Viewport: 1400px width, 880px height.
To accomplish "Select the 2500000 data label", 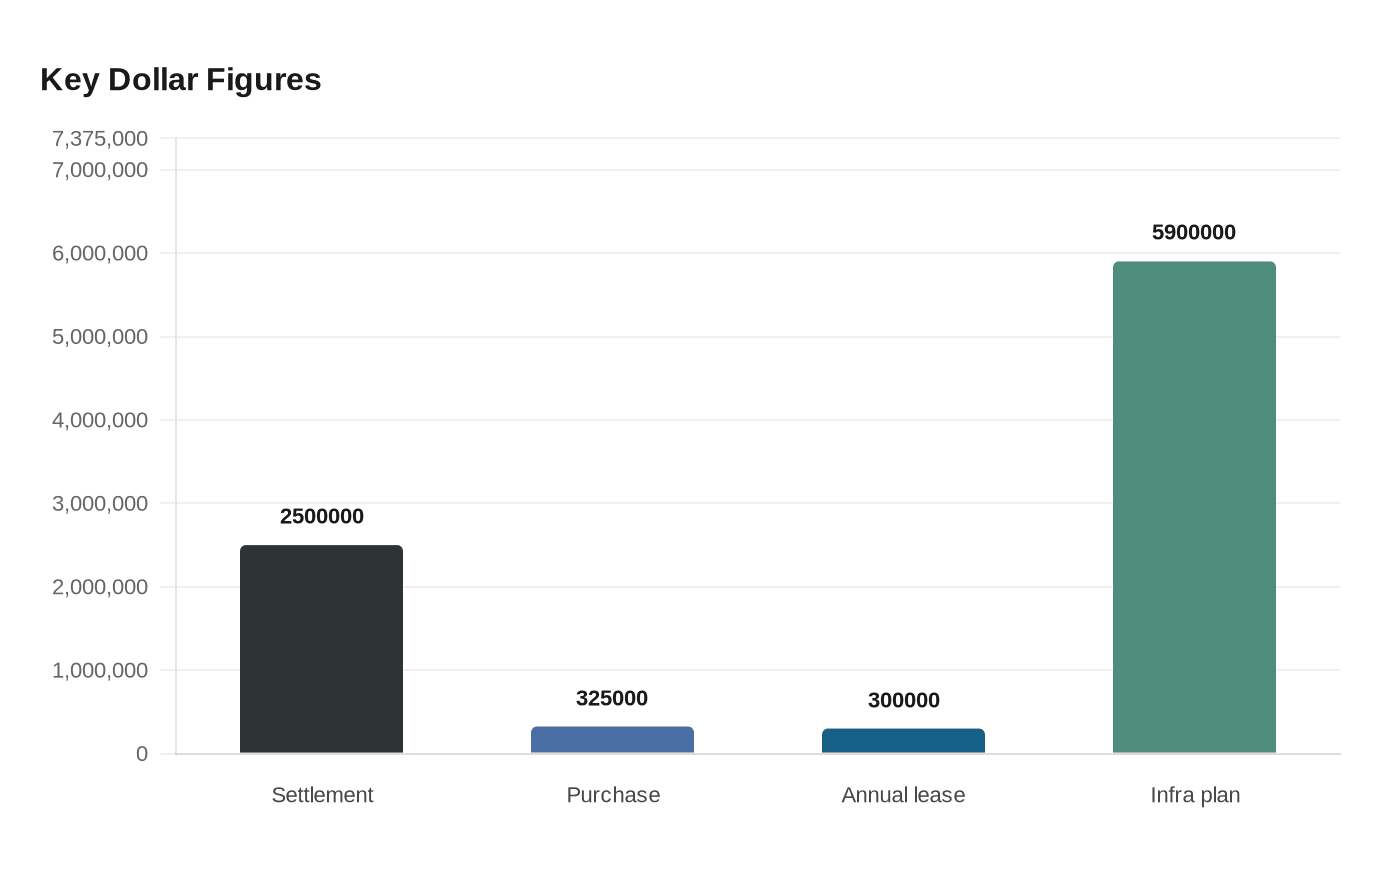I will point(322,516).
